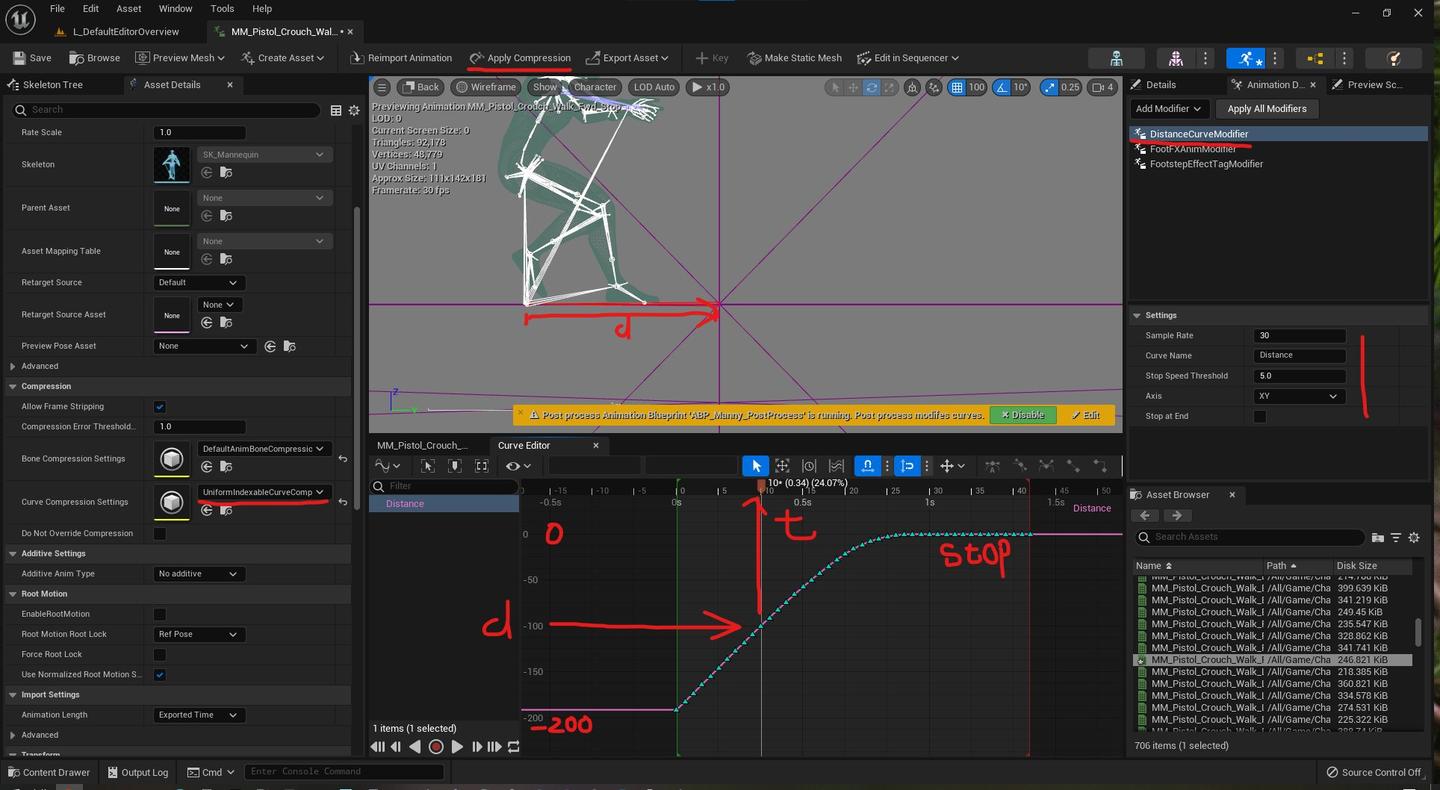Click the Edit button in warning banner
This screenshot has height=790, width=1440.
[x=1085, y=415]
